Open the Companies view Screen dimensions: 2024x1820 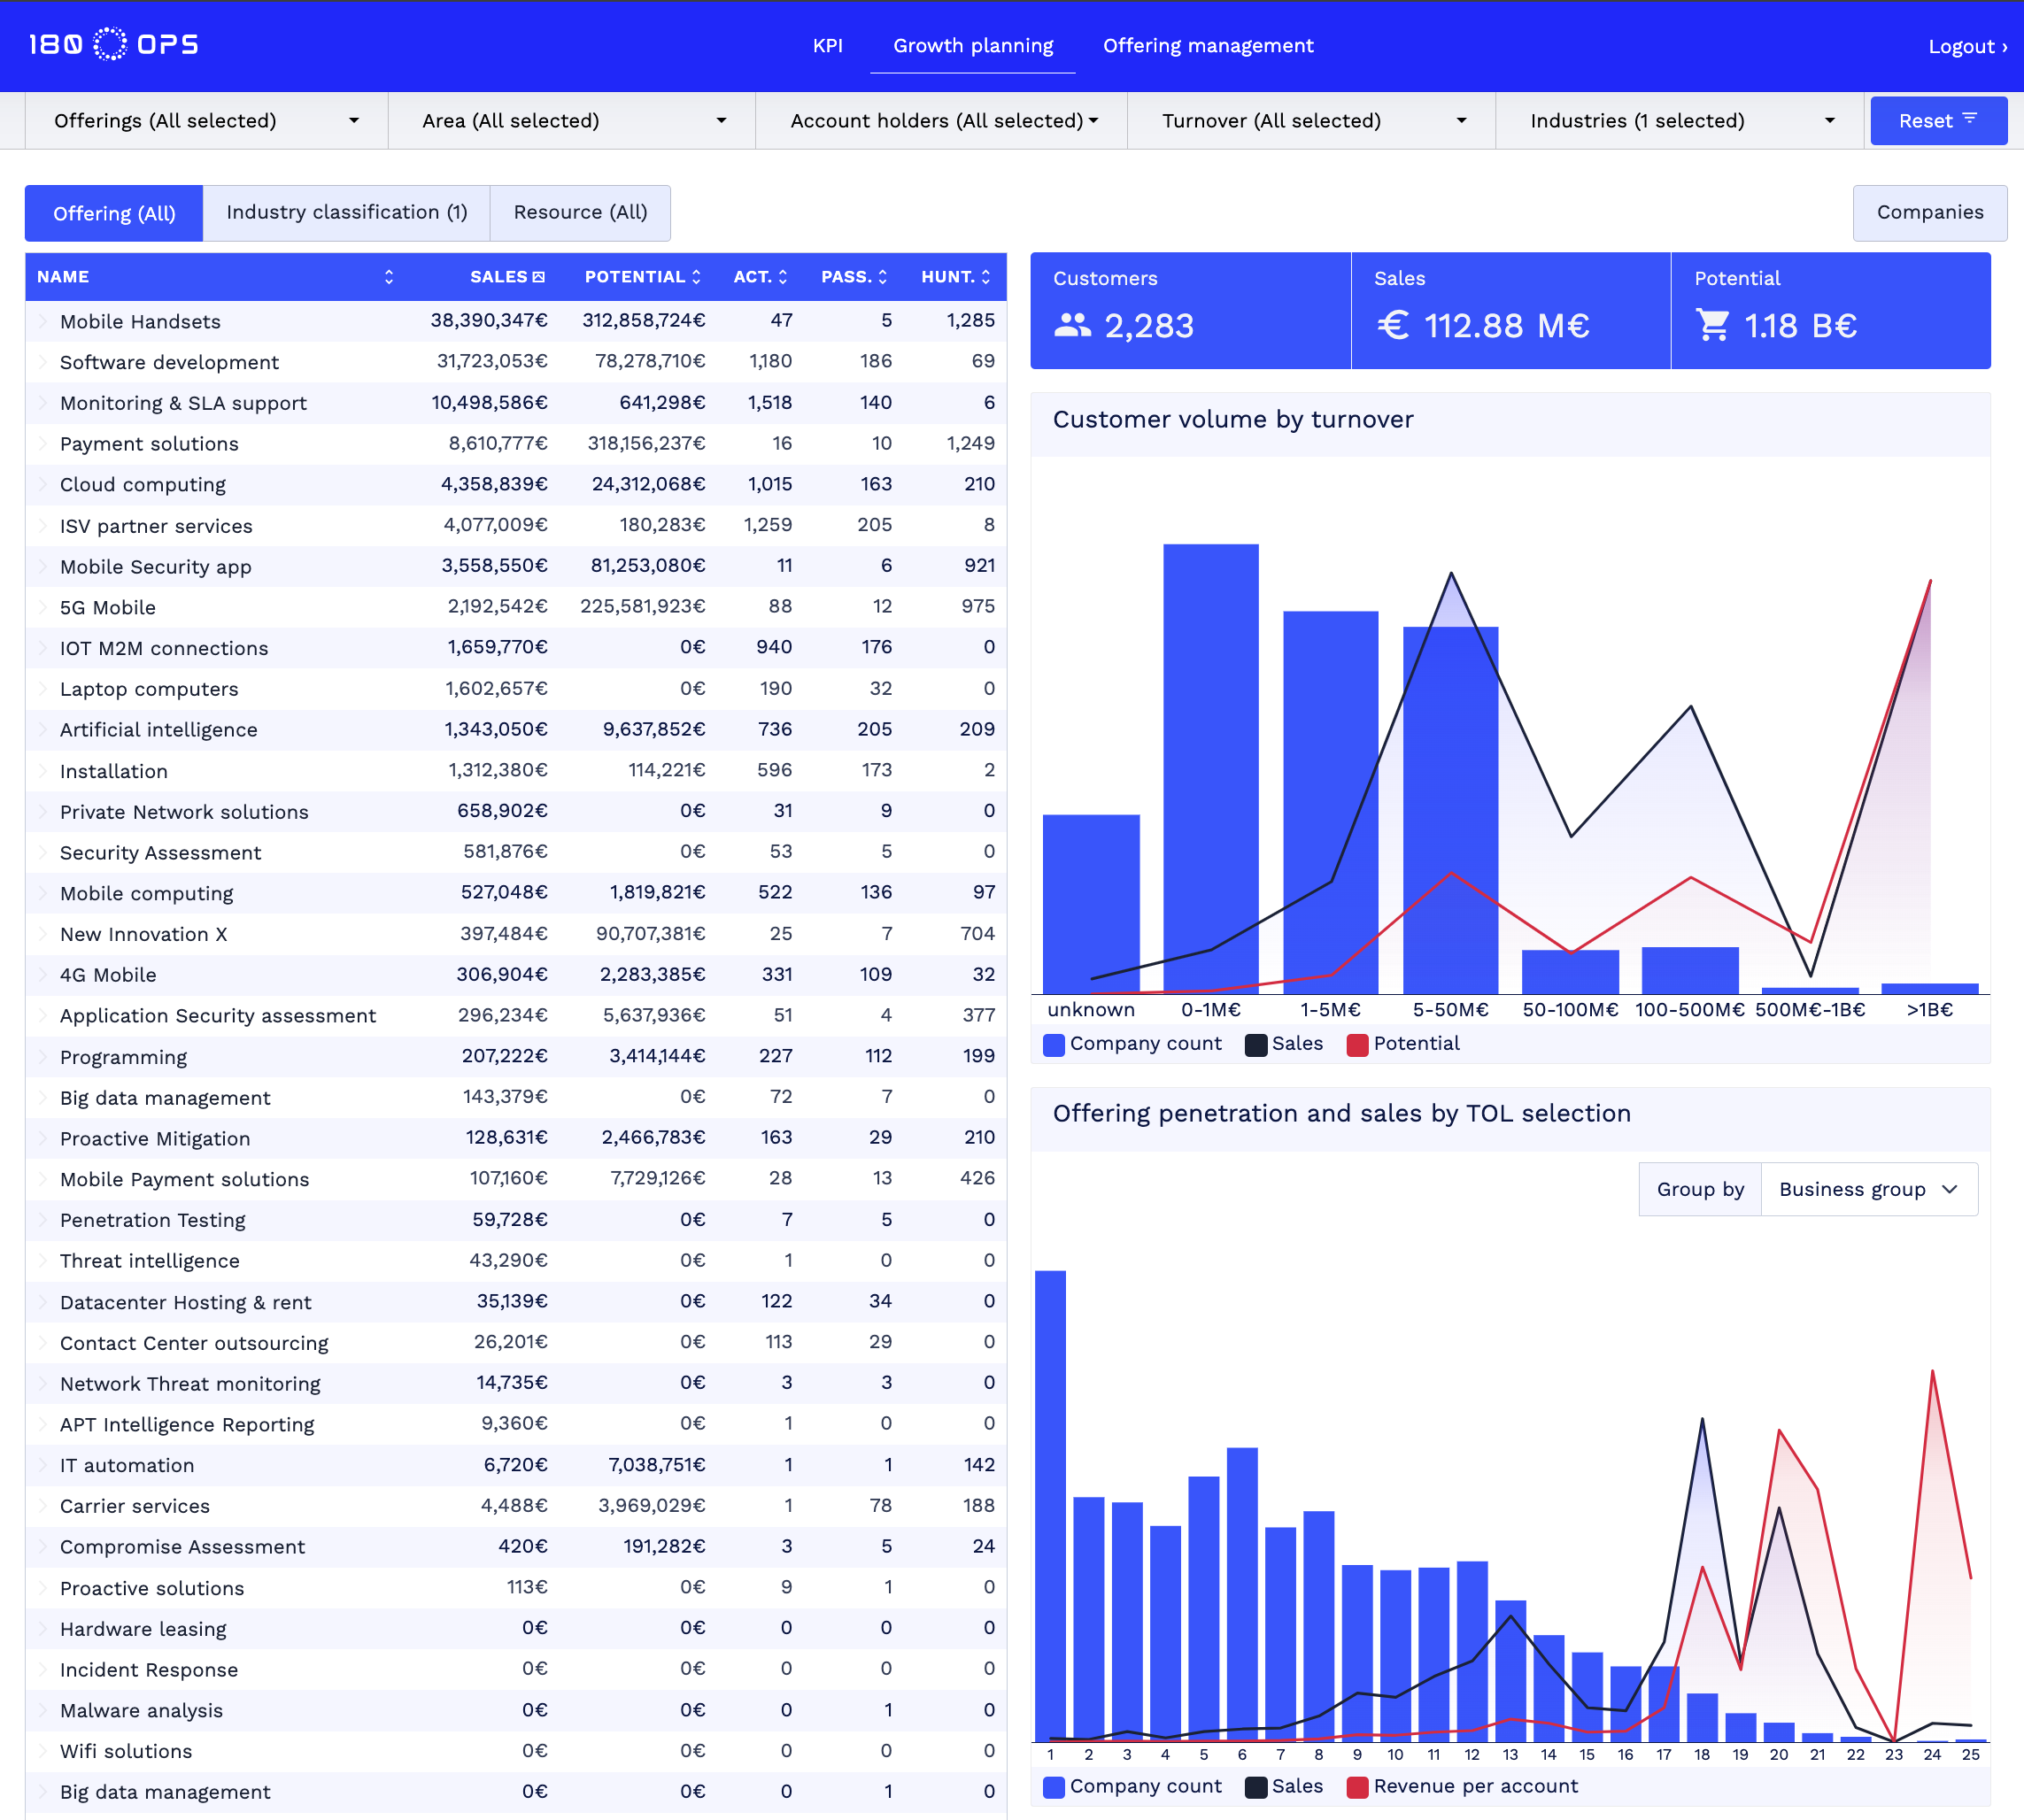(1929, 212)
